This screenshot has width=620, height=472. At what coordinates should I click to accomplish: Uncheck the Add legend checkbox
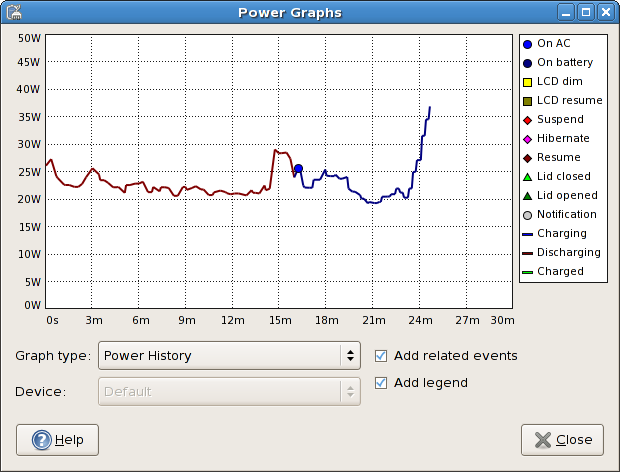[x=381, y=383]
